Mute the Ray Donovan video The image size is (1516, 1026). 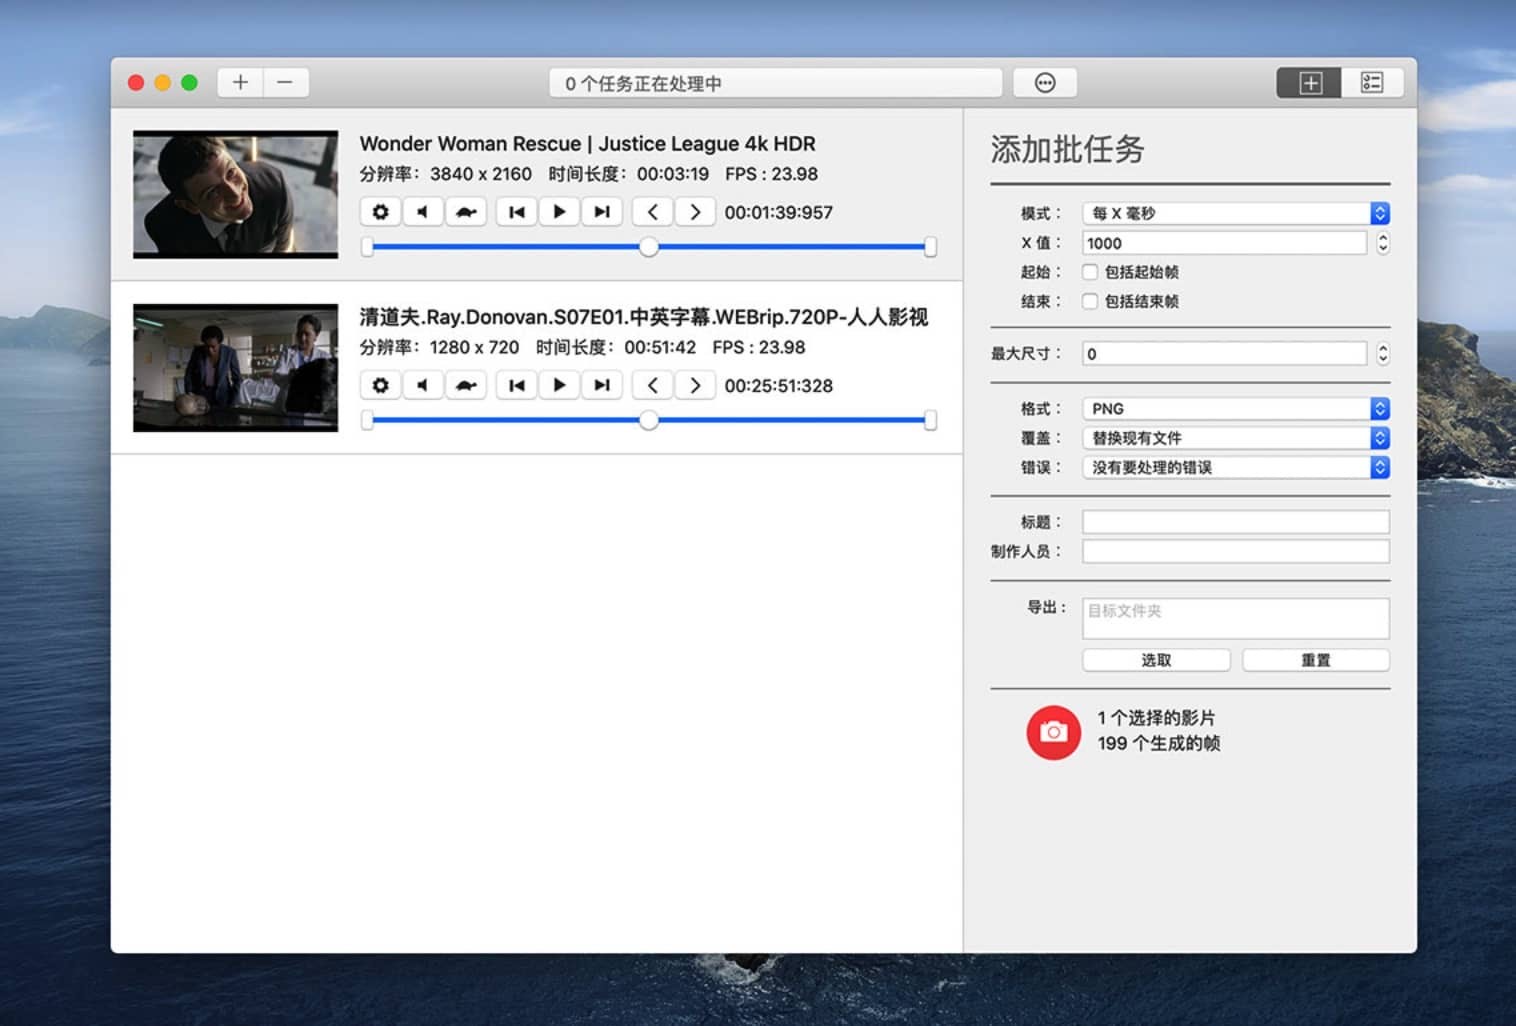[x=423, y=386]
